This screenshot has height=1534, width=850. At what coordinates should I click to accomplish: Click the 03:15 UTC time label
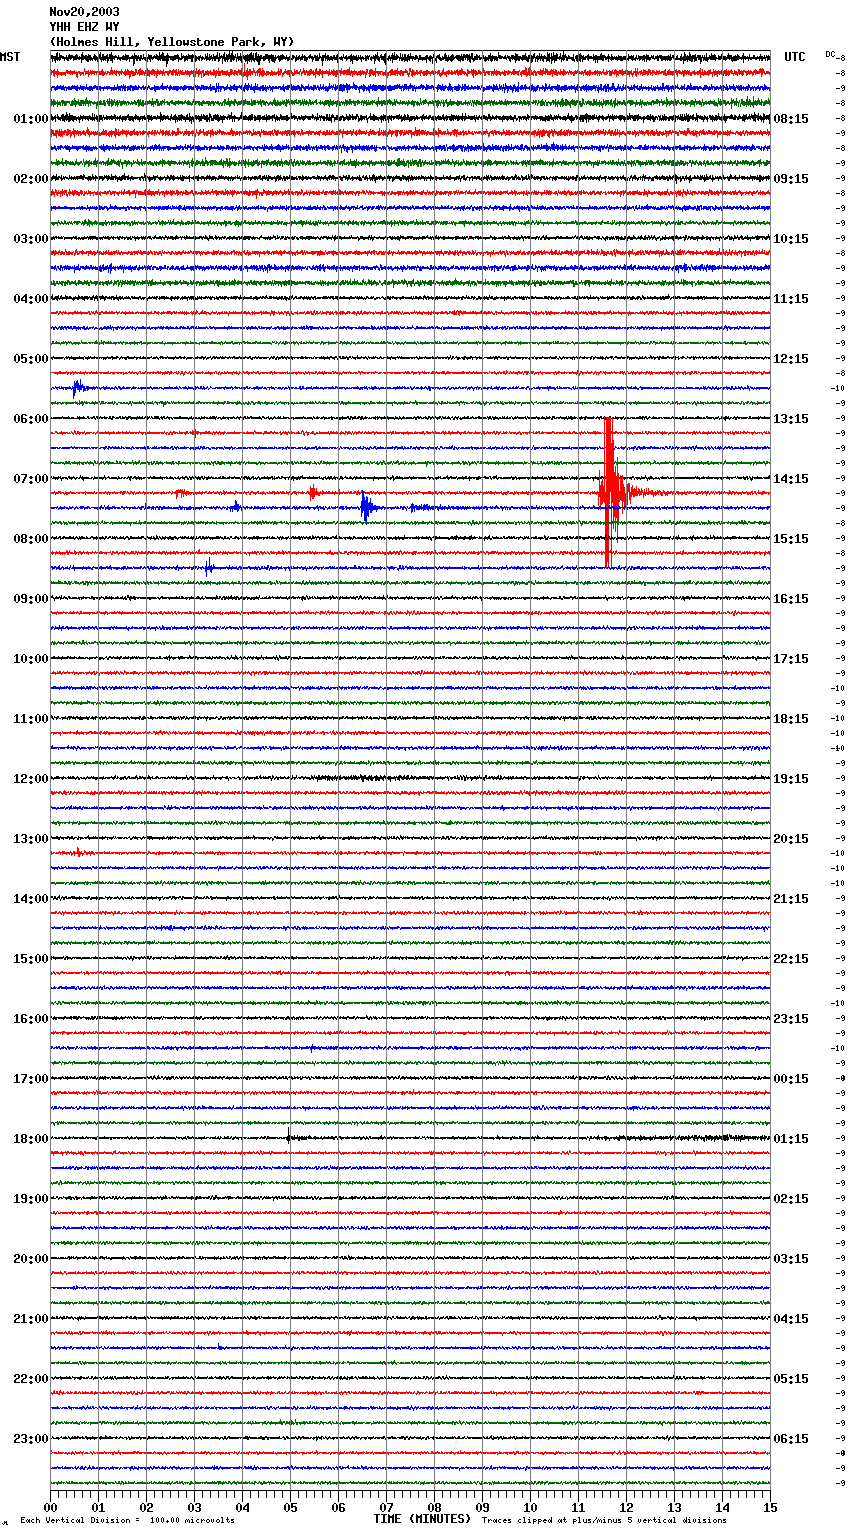pyautogui.click(x=791, y=1259)
